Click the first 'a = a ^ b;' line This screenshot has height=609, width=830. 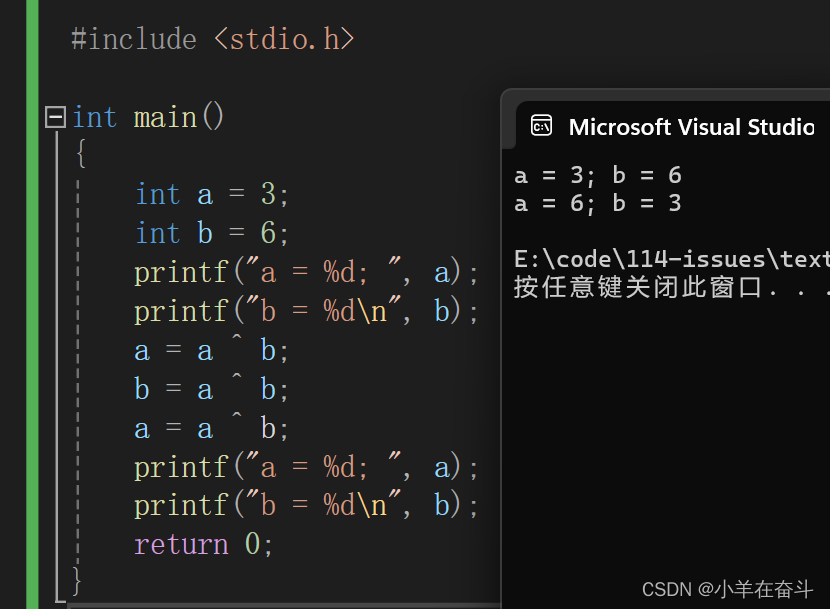[x=211, y=350]
